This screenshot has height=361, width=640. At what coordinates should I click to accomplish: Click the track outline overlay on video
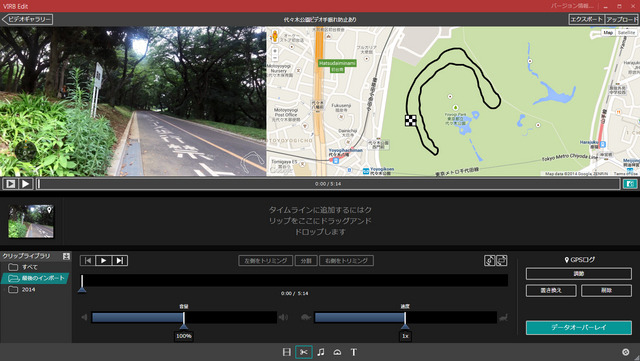click(x=252, y=162)
